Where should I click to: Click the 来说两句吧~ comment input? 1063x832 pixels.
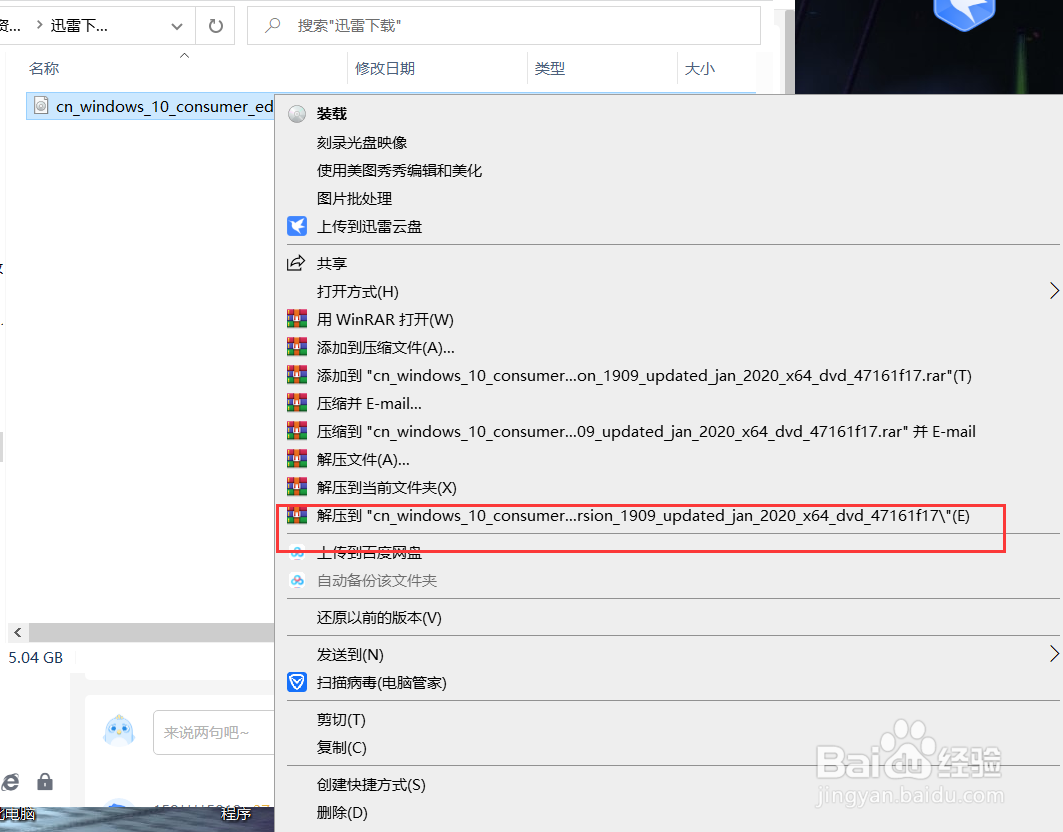point(214,732)
